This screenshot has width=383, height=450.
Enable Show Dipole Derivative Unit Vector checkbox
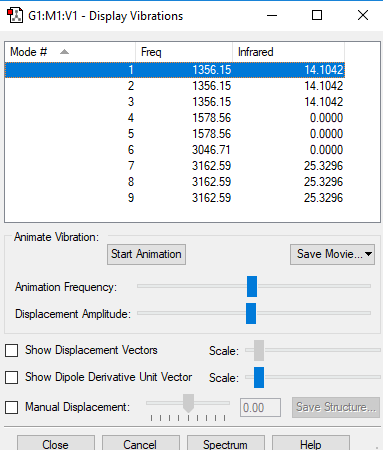(x=12, y=378)
